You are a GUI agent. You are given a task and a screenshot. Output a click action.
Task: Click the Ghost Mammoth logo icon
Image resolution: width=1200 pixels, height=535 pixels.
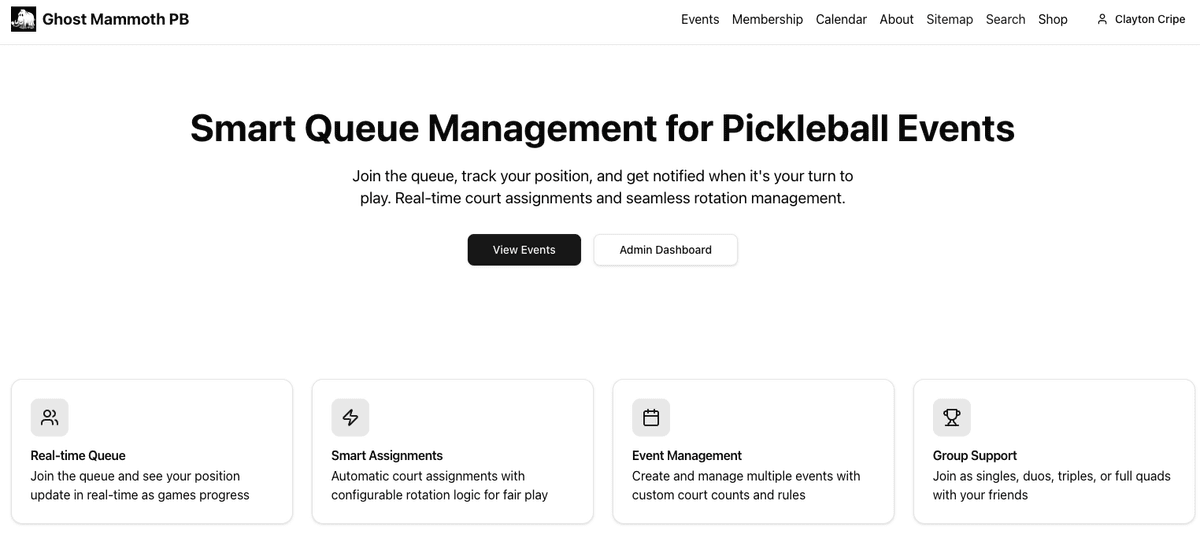click(23, 19)
